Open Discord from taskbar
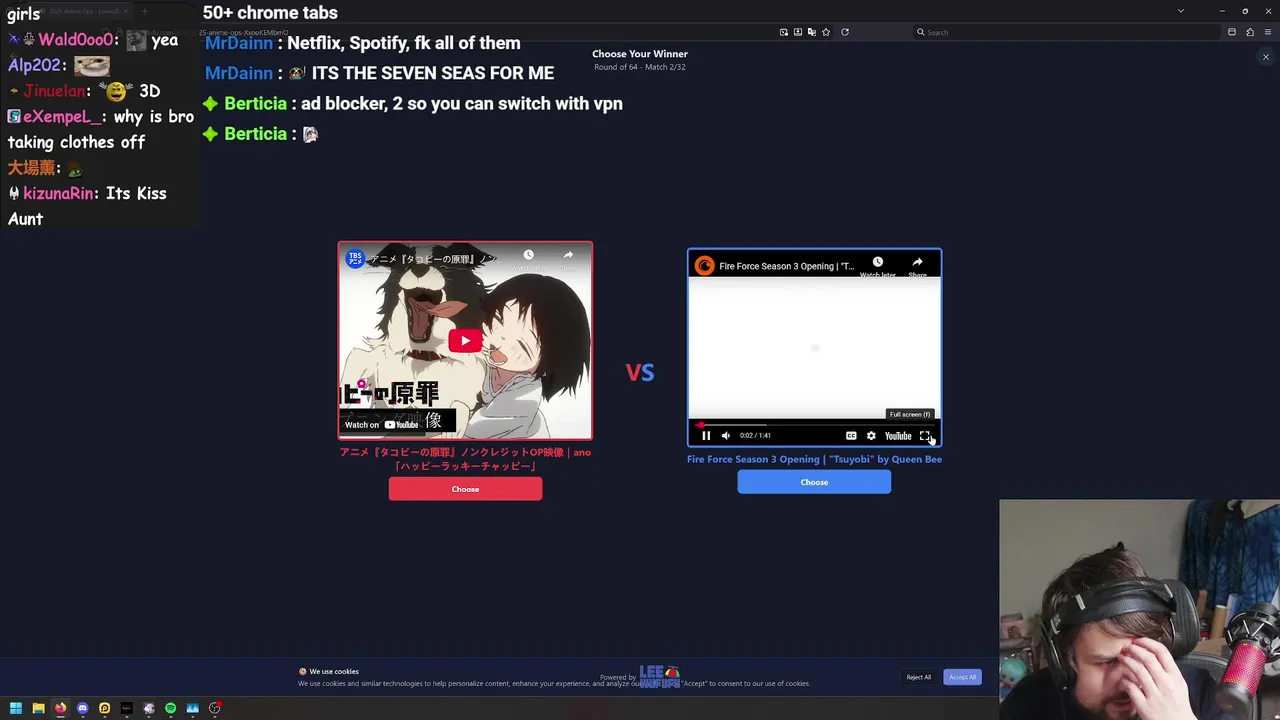Screen dimensions: 1280x720 tap(82, 708)
